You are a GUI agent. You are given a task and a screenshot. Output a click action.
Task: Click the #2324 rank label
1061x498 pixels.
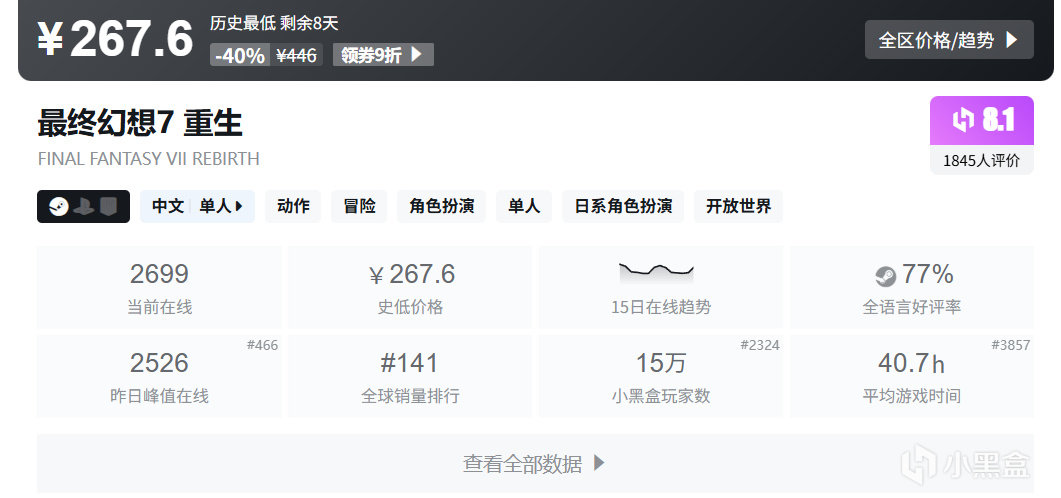point(760,346)
